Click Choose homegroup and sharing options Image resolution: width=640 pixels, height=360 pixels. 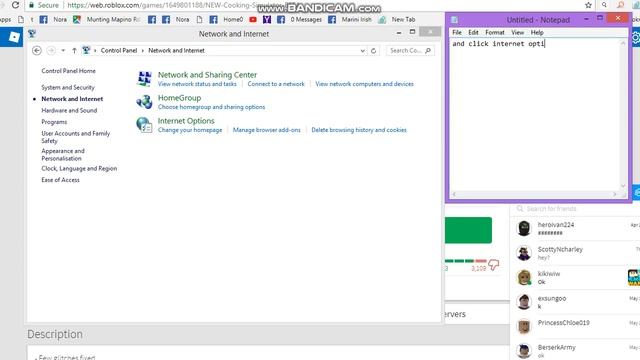click(211, 107)
